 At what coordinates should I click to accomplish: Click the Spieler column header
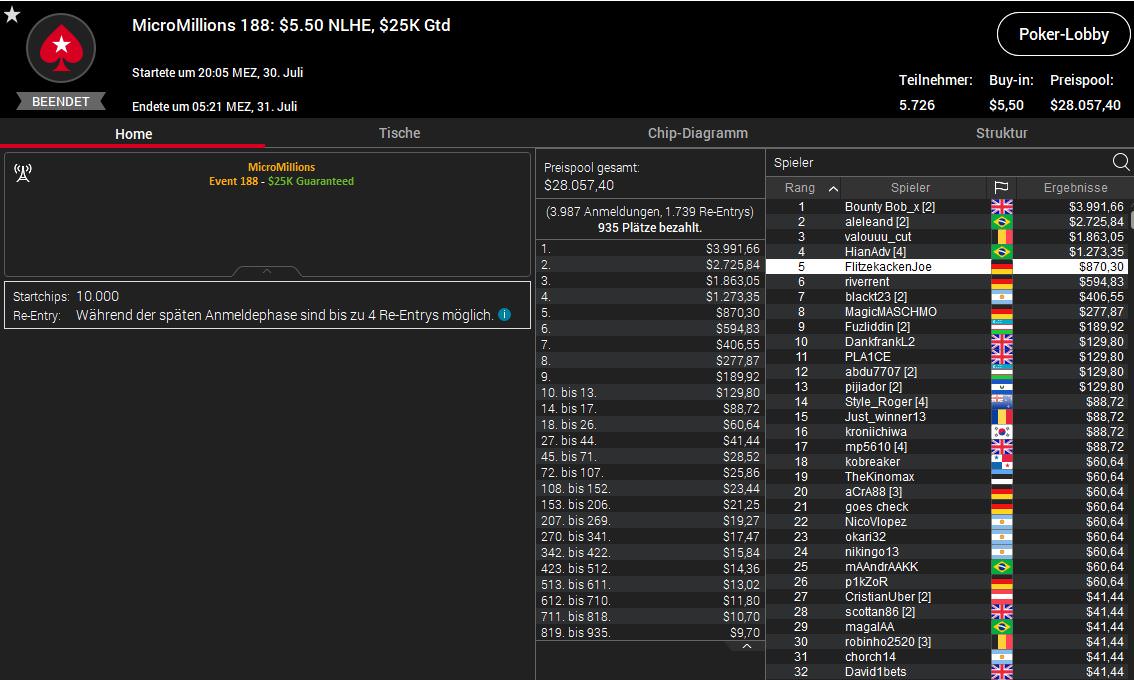(910, 188)
